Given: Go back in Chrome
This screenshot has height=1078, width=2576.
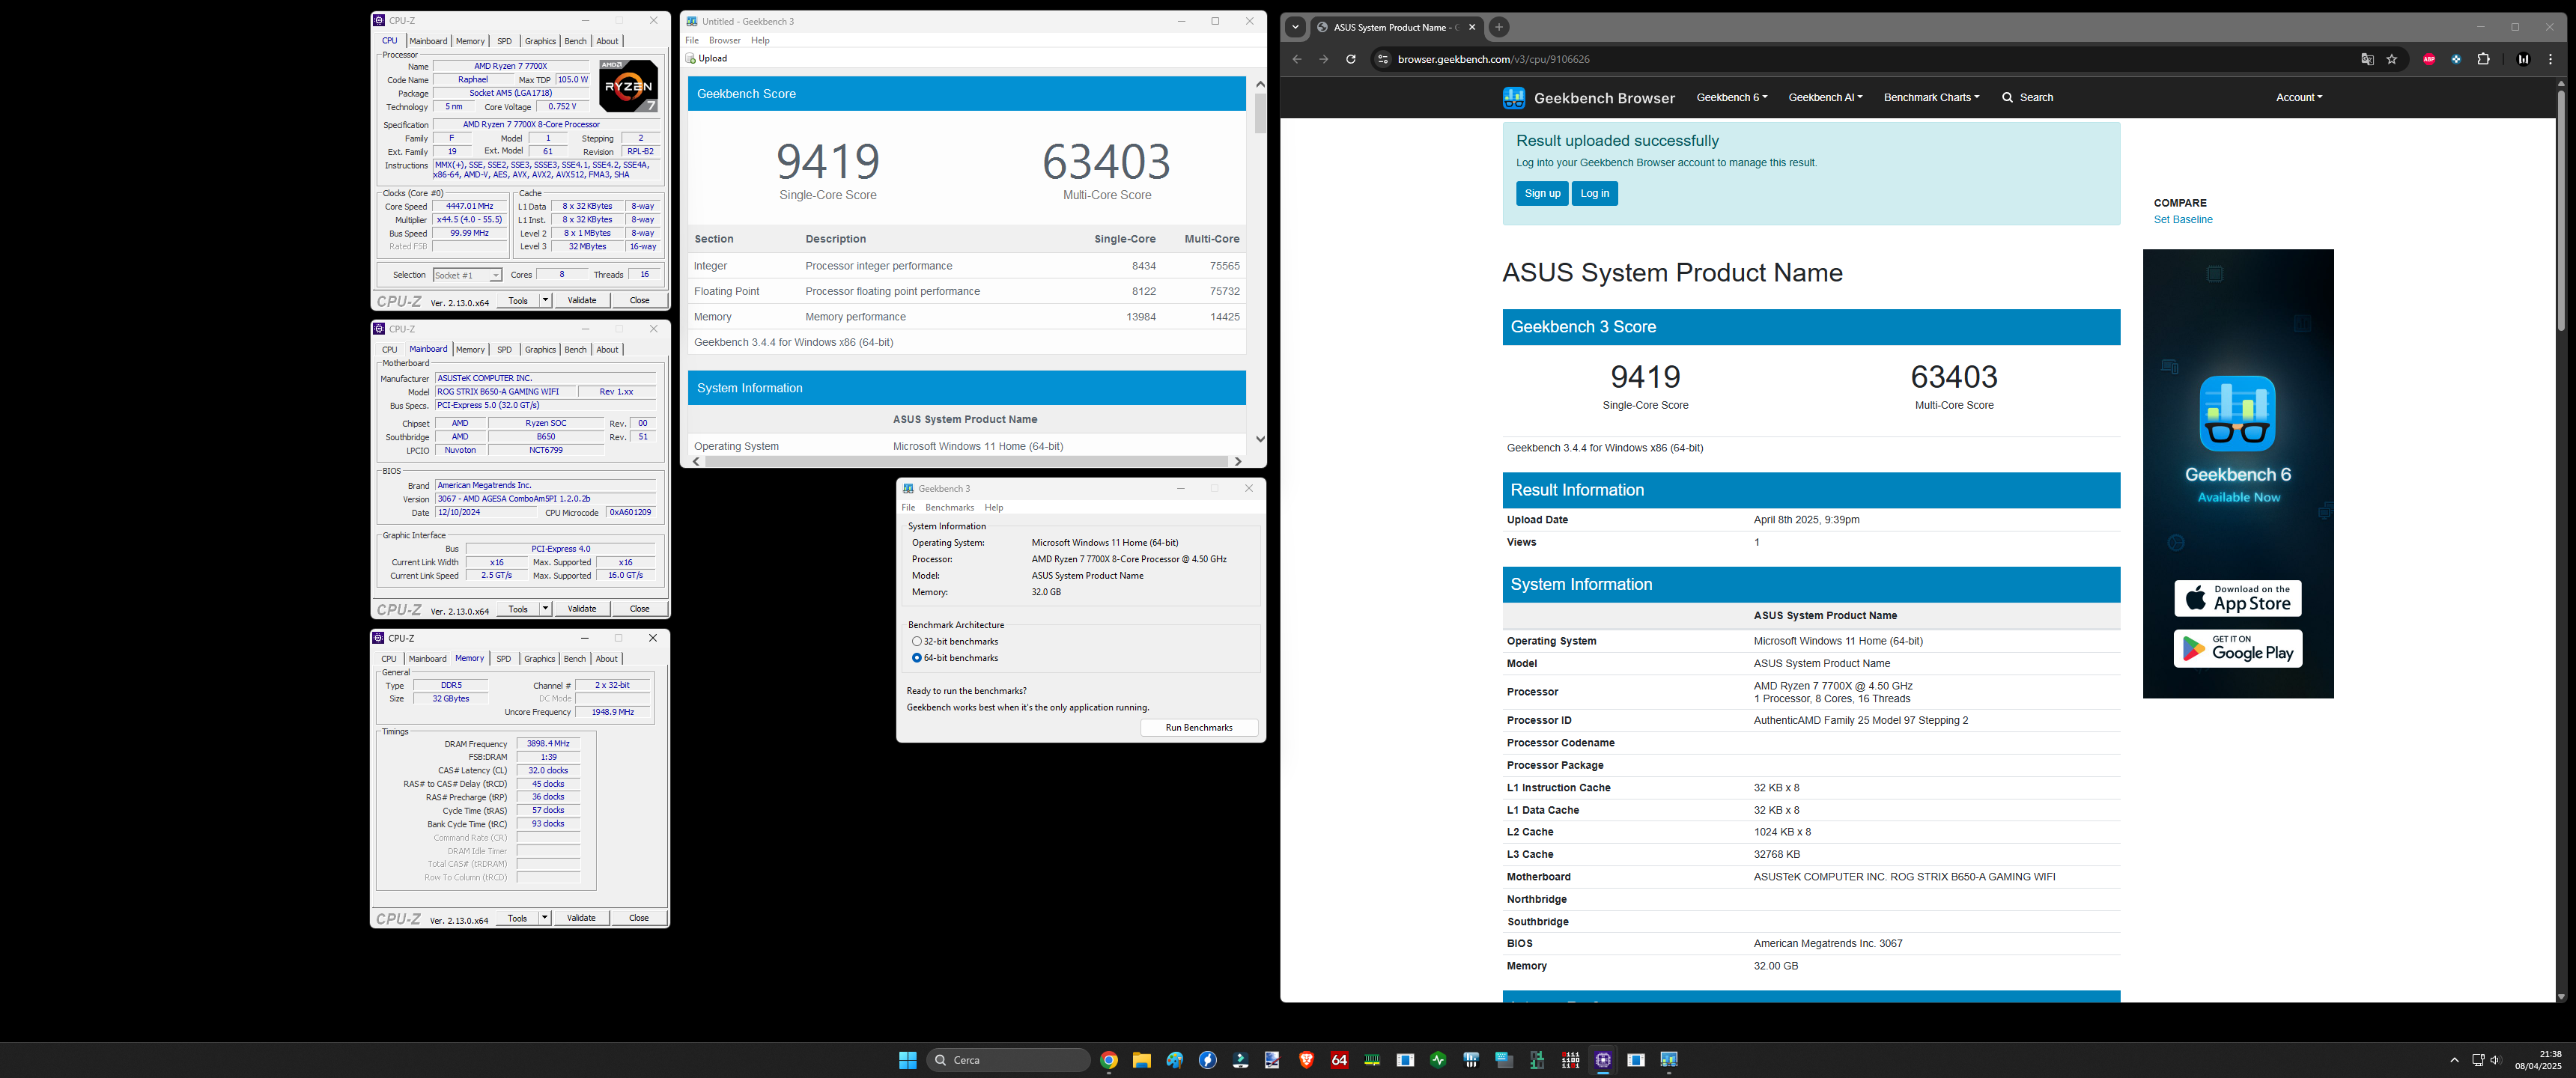Looking at the screenshot, I should click(1297, 59).
